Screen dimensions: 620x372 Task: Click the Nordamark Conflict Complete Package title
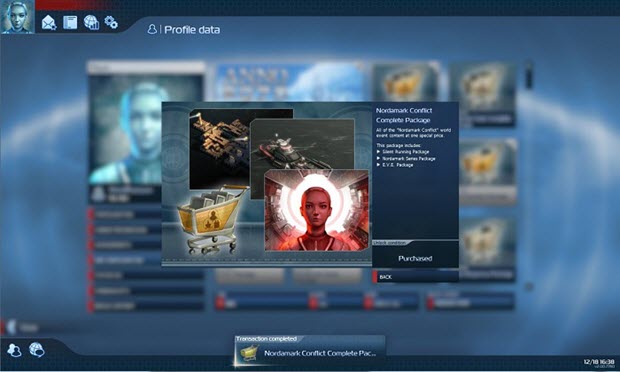coord(404,115)
